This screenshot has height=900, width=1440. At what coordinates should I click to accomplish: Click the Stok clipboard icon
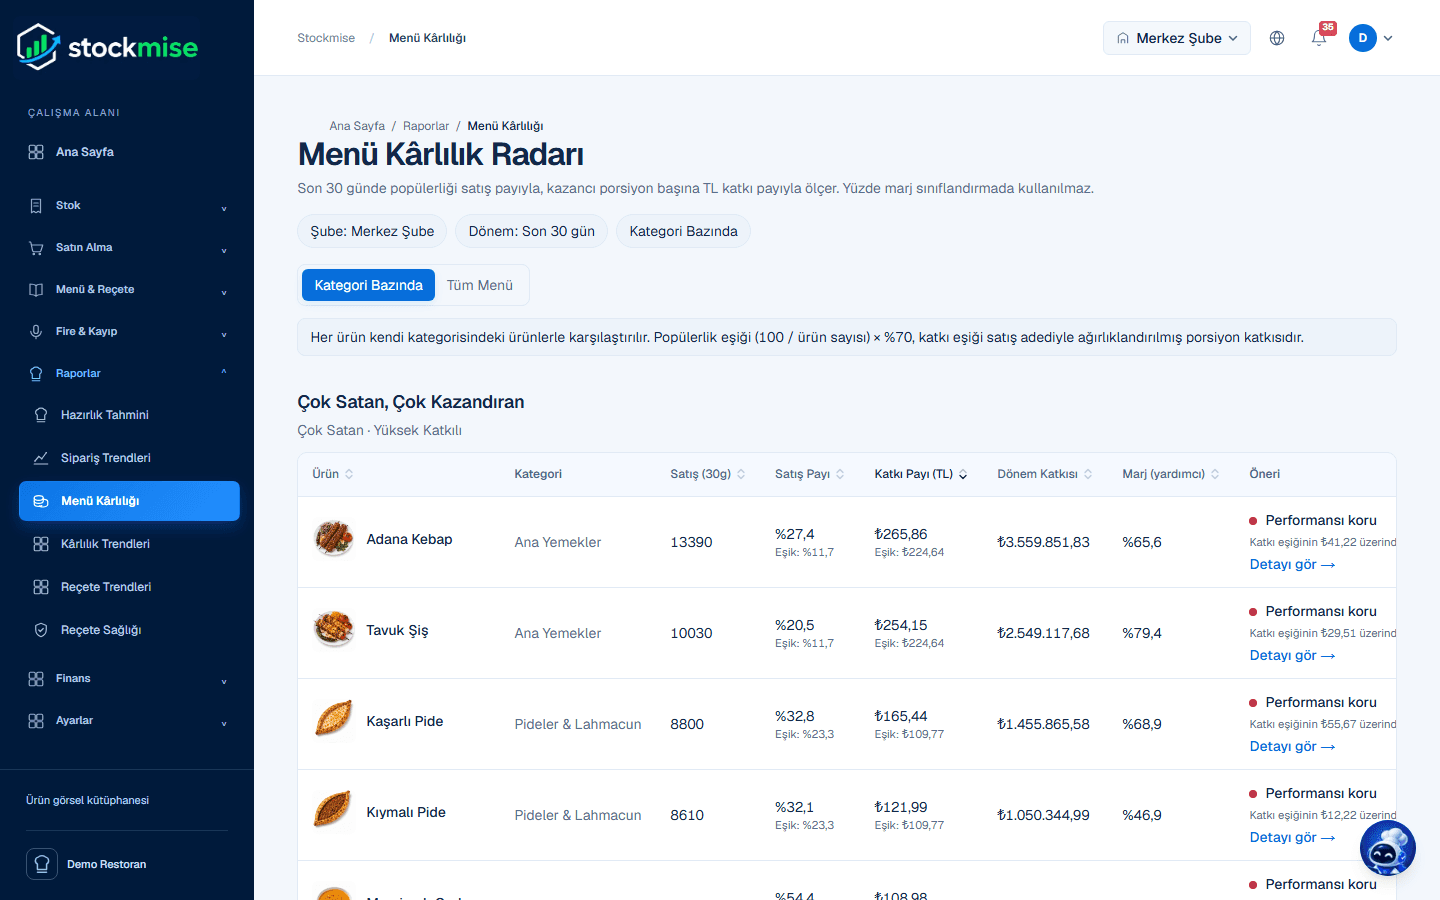(36, 206)
